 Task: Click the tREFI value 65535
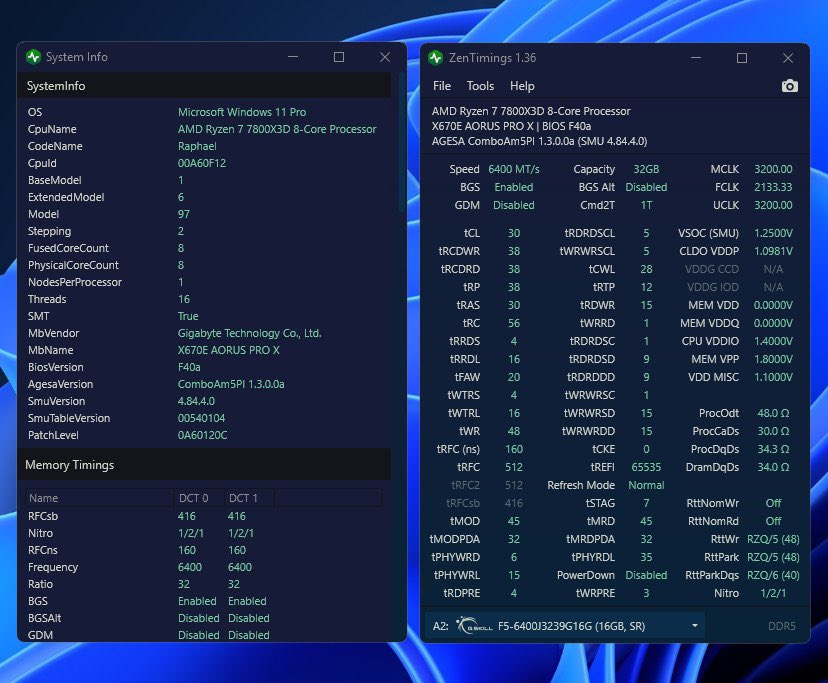click(x=646, y=467)
